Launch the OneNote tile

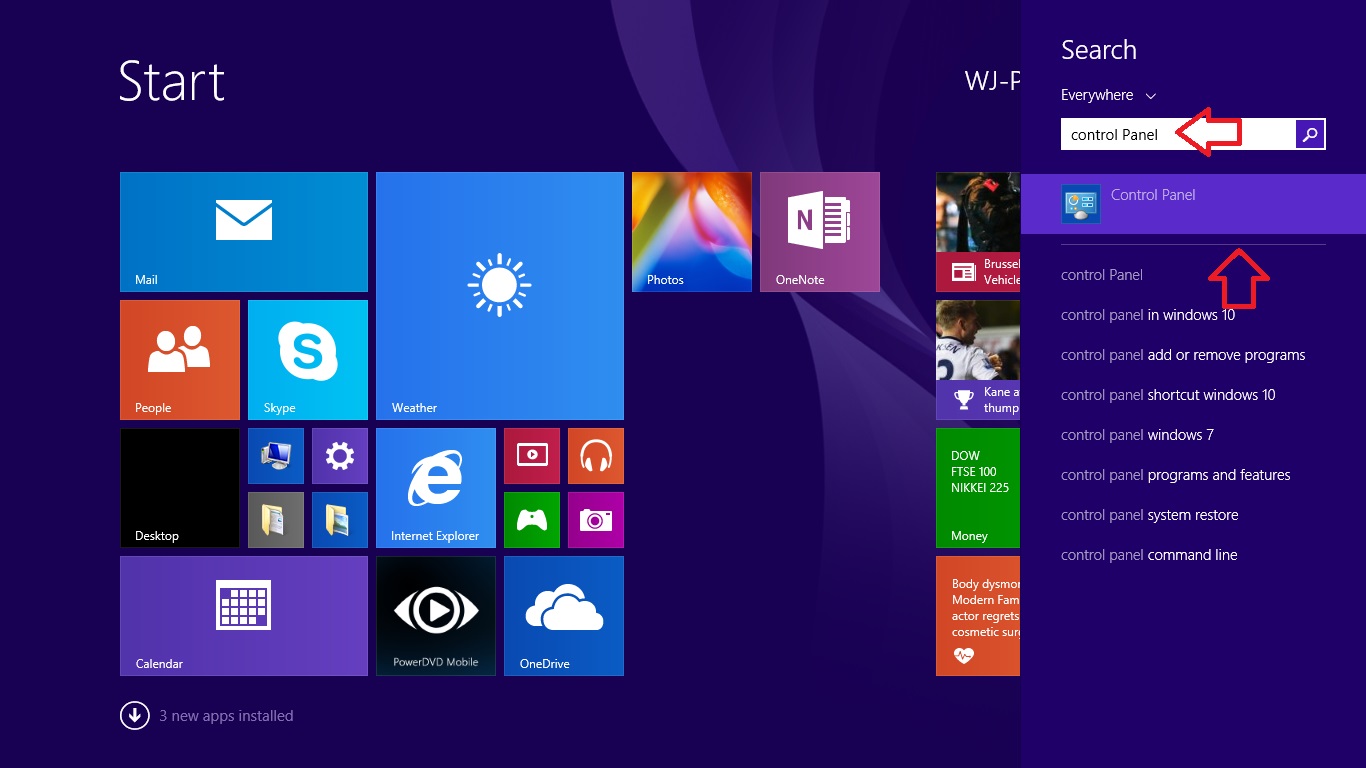820,232
